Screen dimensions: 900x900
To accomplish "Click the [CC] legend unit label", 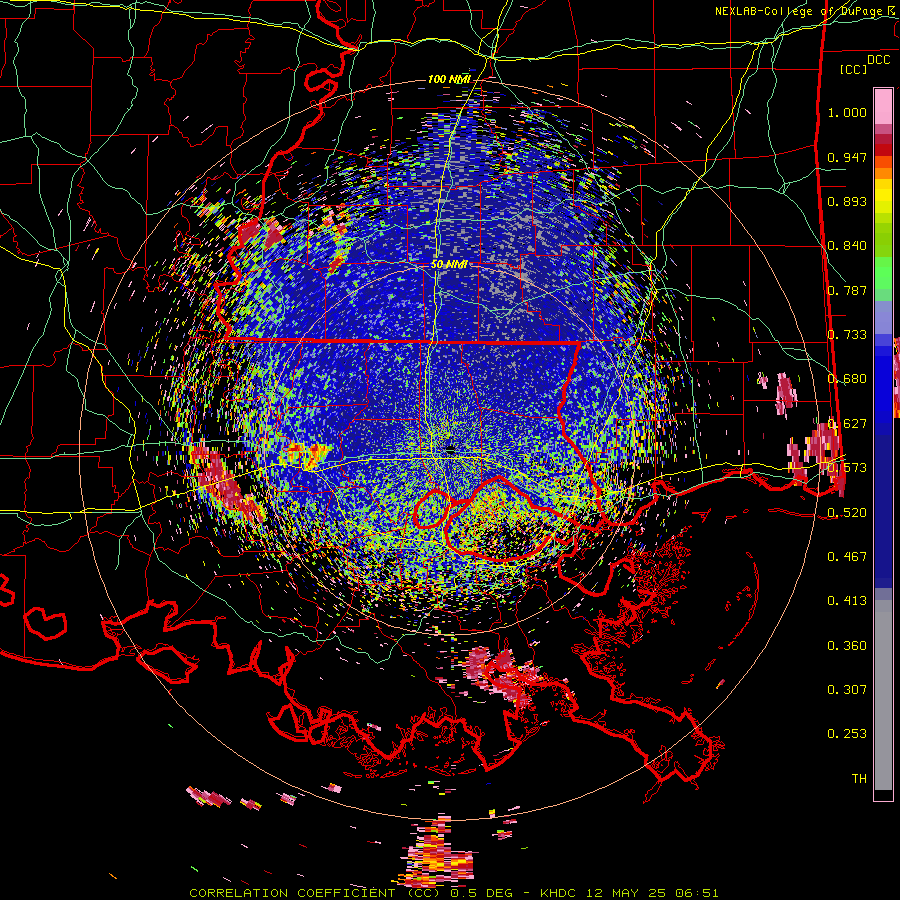I will pos(854,69).
